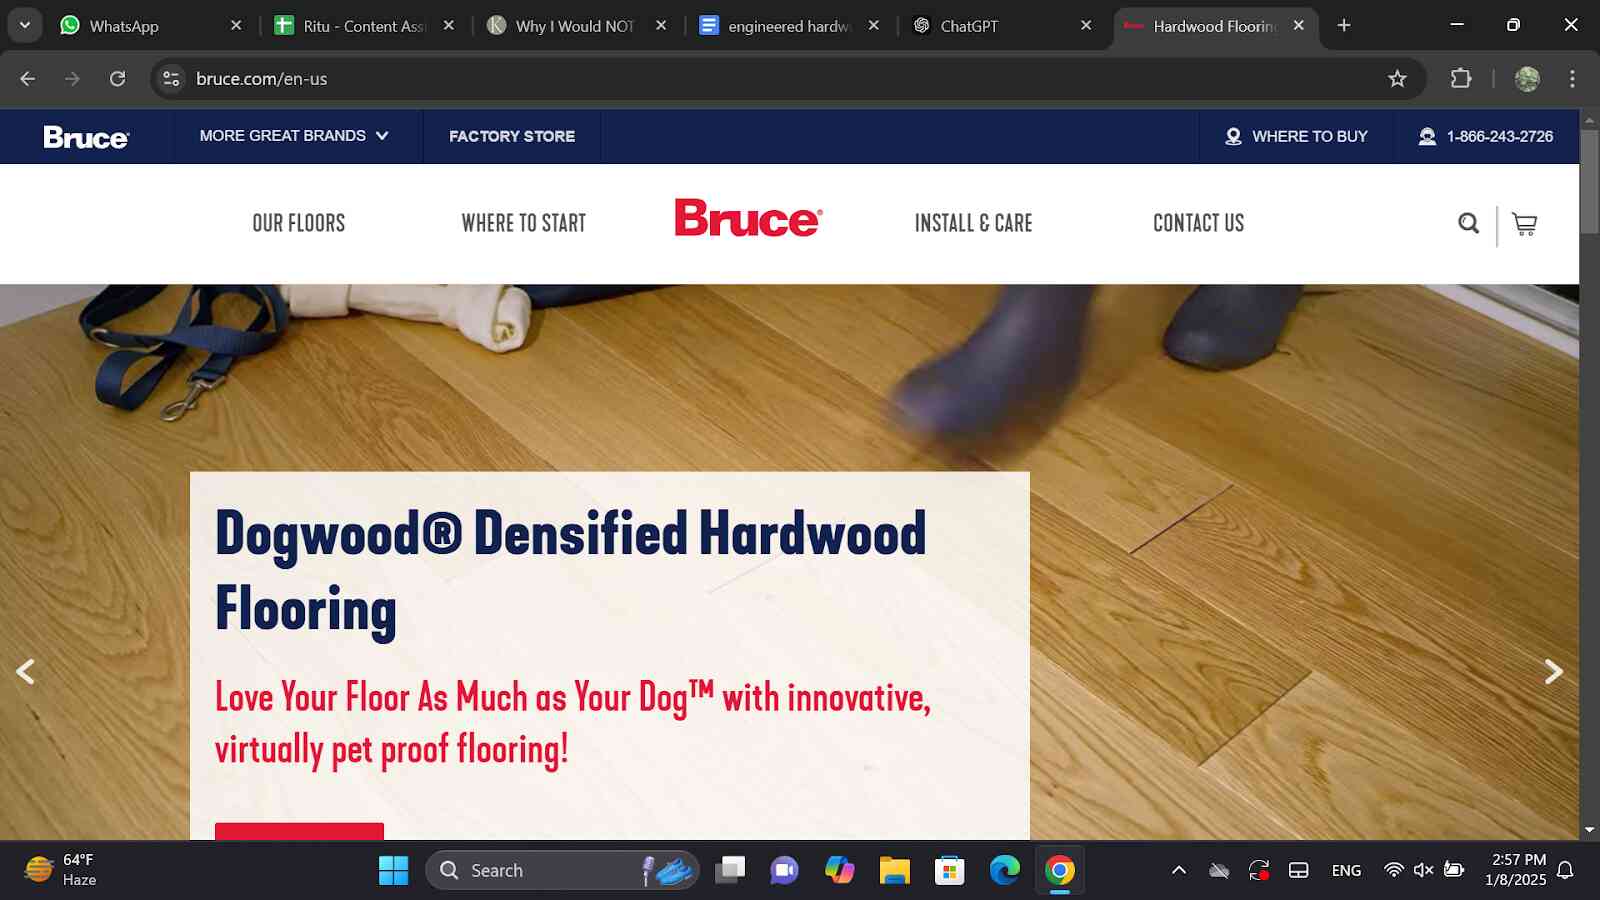
Task: Show previous carousel slide arrow
Action: pyautogui.click(x=26, y=671)
